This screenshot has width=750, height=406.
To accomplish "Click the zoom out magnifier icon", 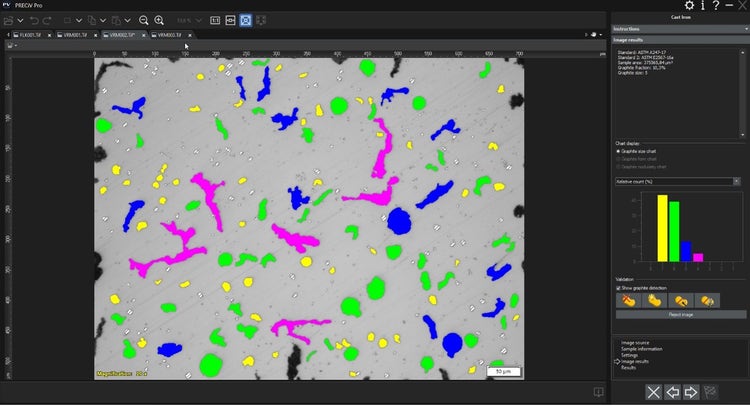I will pos(144,20).
